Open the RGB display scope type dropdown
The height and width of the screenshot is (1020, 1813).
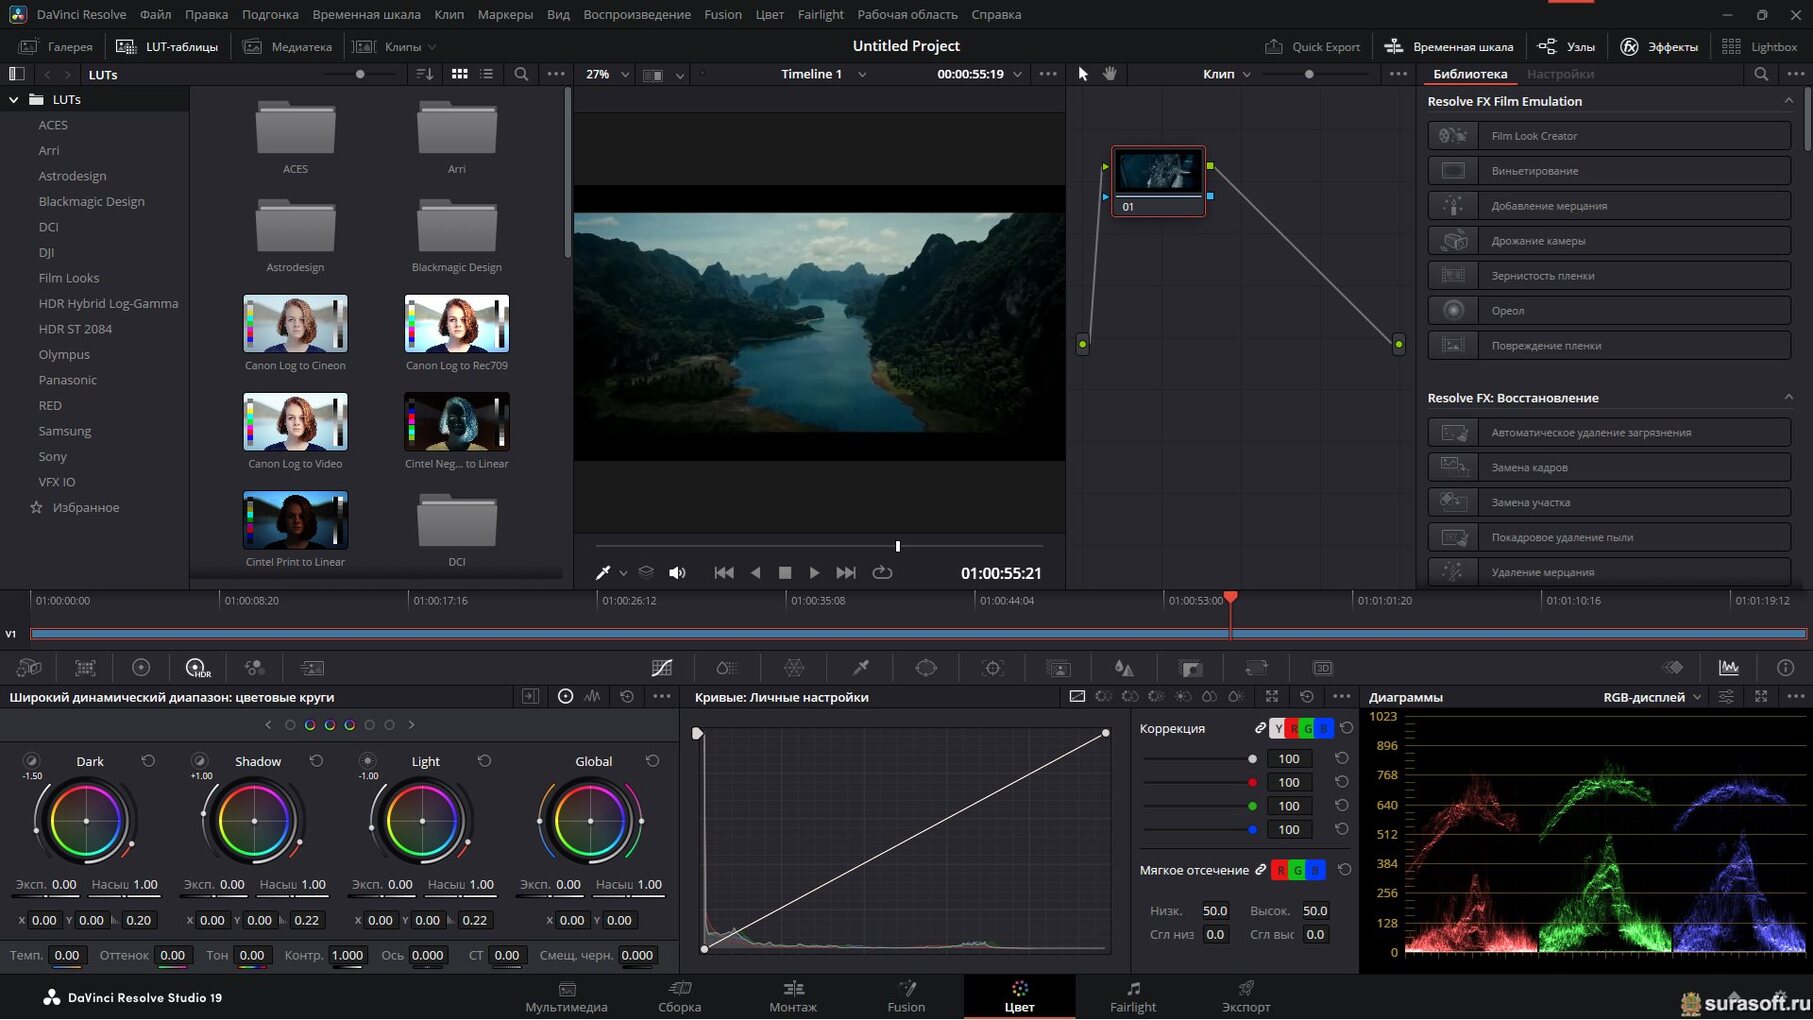pos(1652,697)
